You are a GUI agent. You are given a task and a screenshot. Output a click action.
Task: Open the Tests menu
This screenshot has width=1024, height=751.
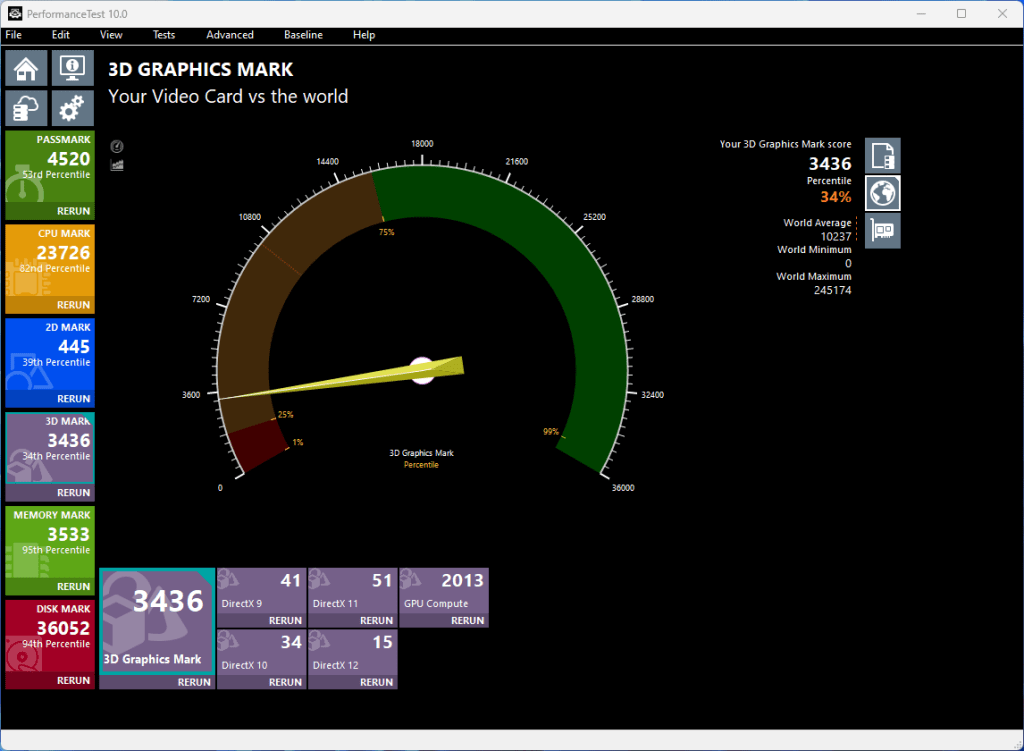(164, 35)
